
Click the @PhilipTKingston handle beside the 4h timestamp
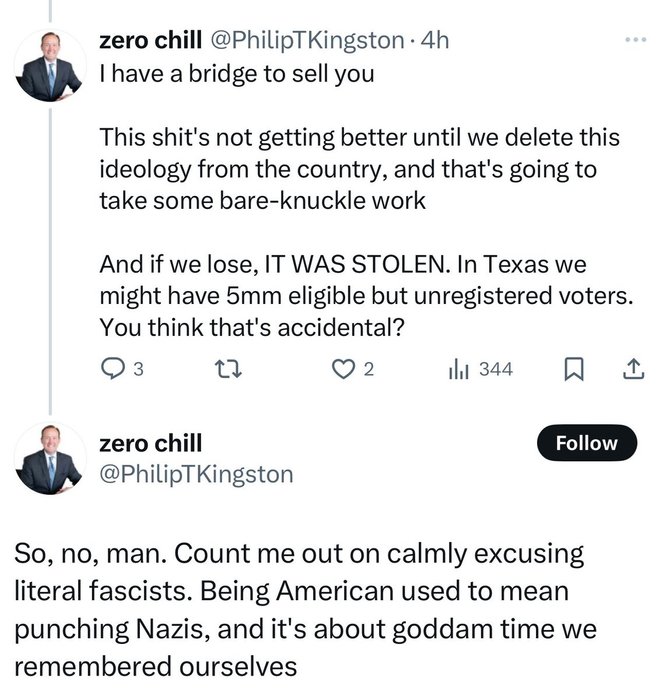click(304, 42)
